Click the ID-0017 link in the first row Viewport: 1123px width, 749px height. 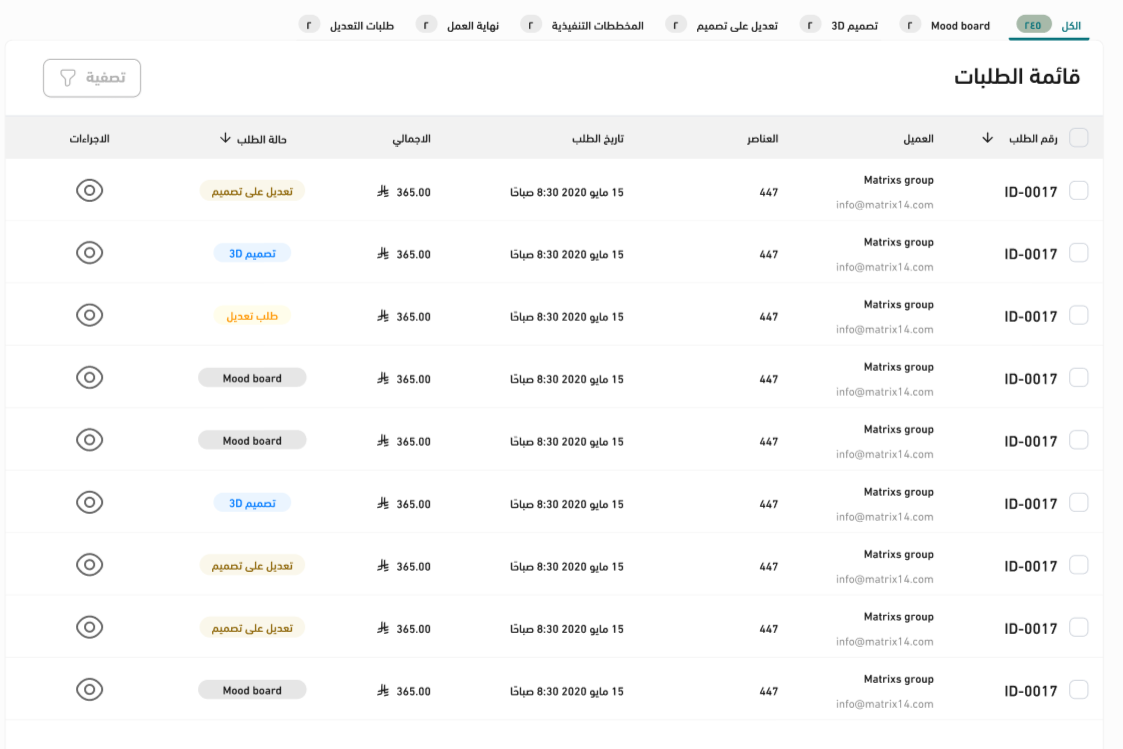pos(1030,192)
